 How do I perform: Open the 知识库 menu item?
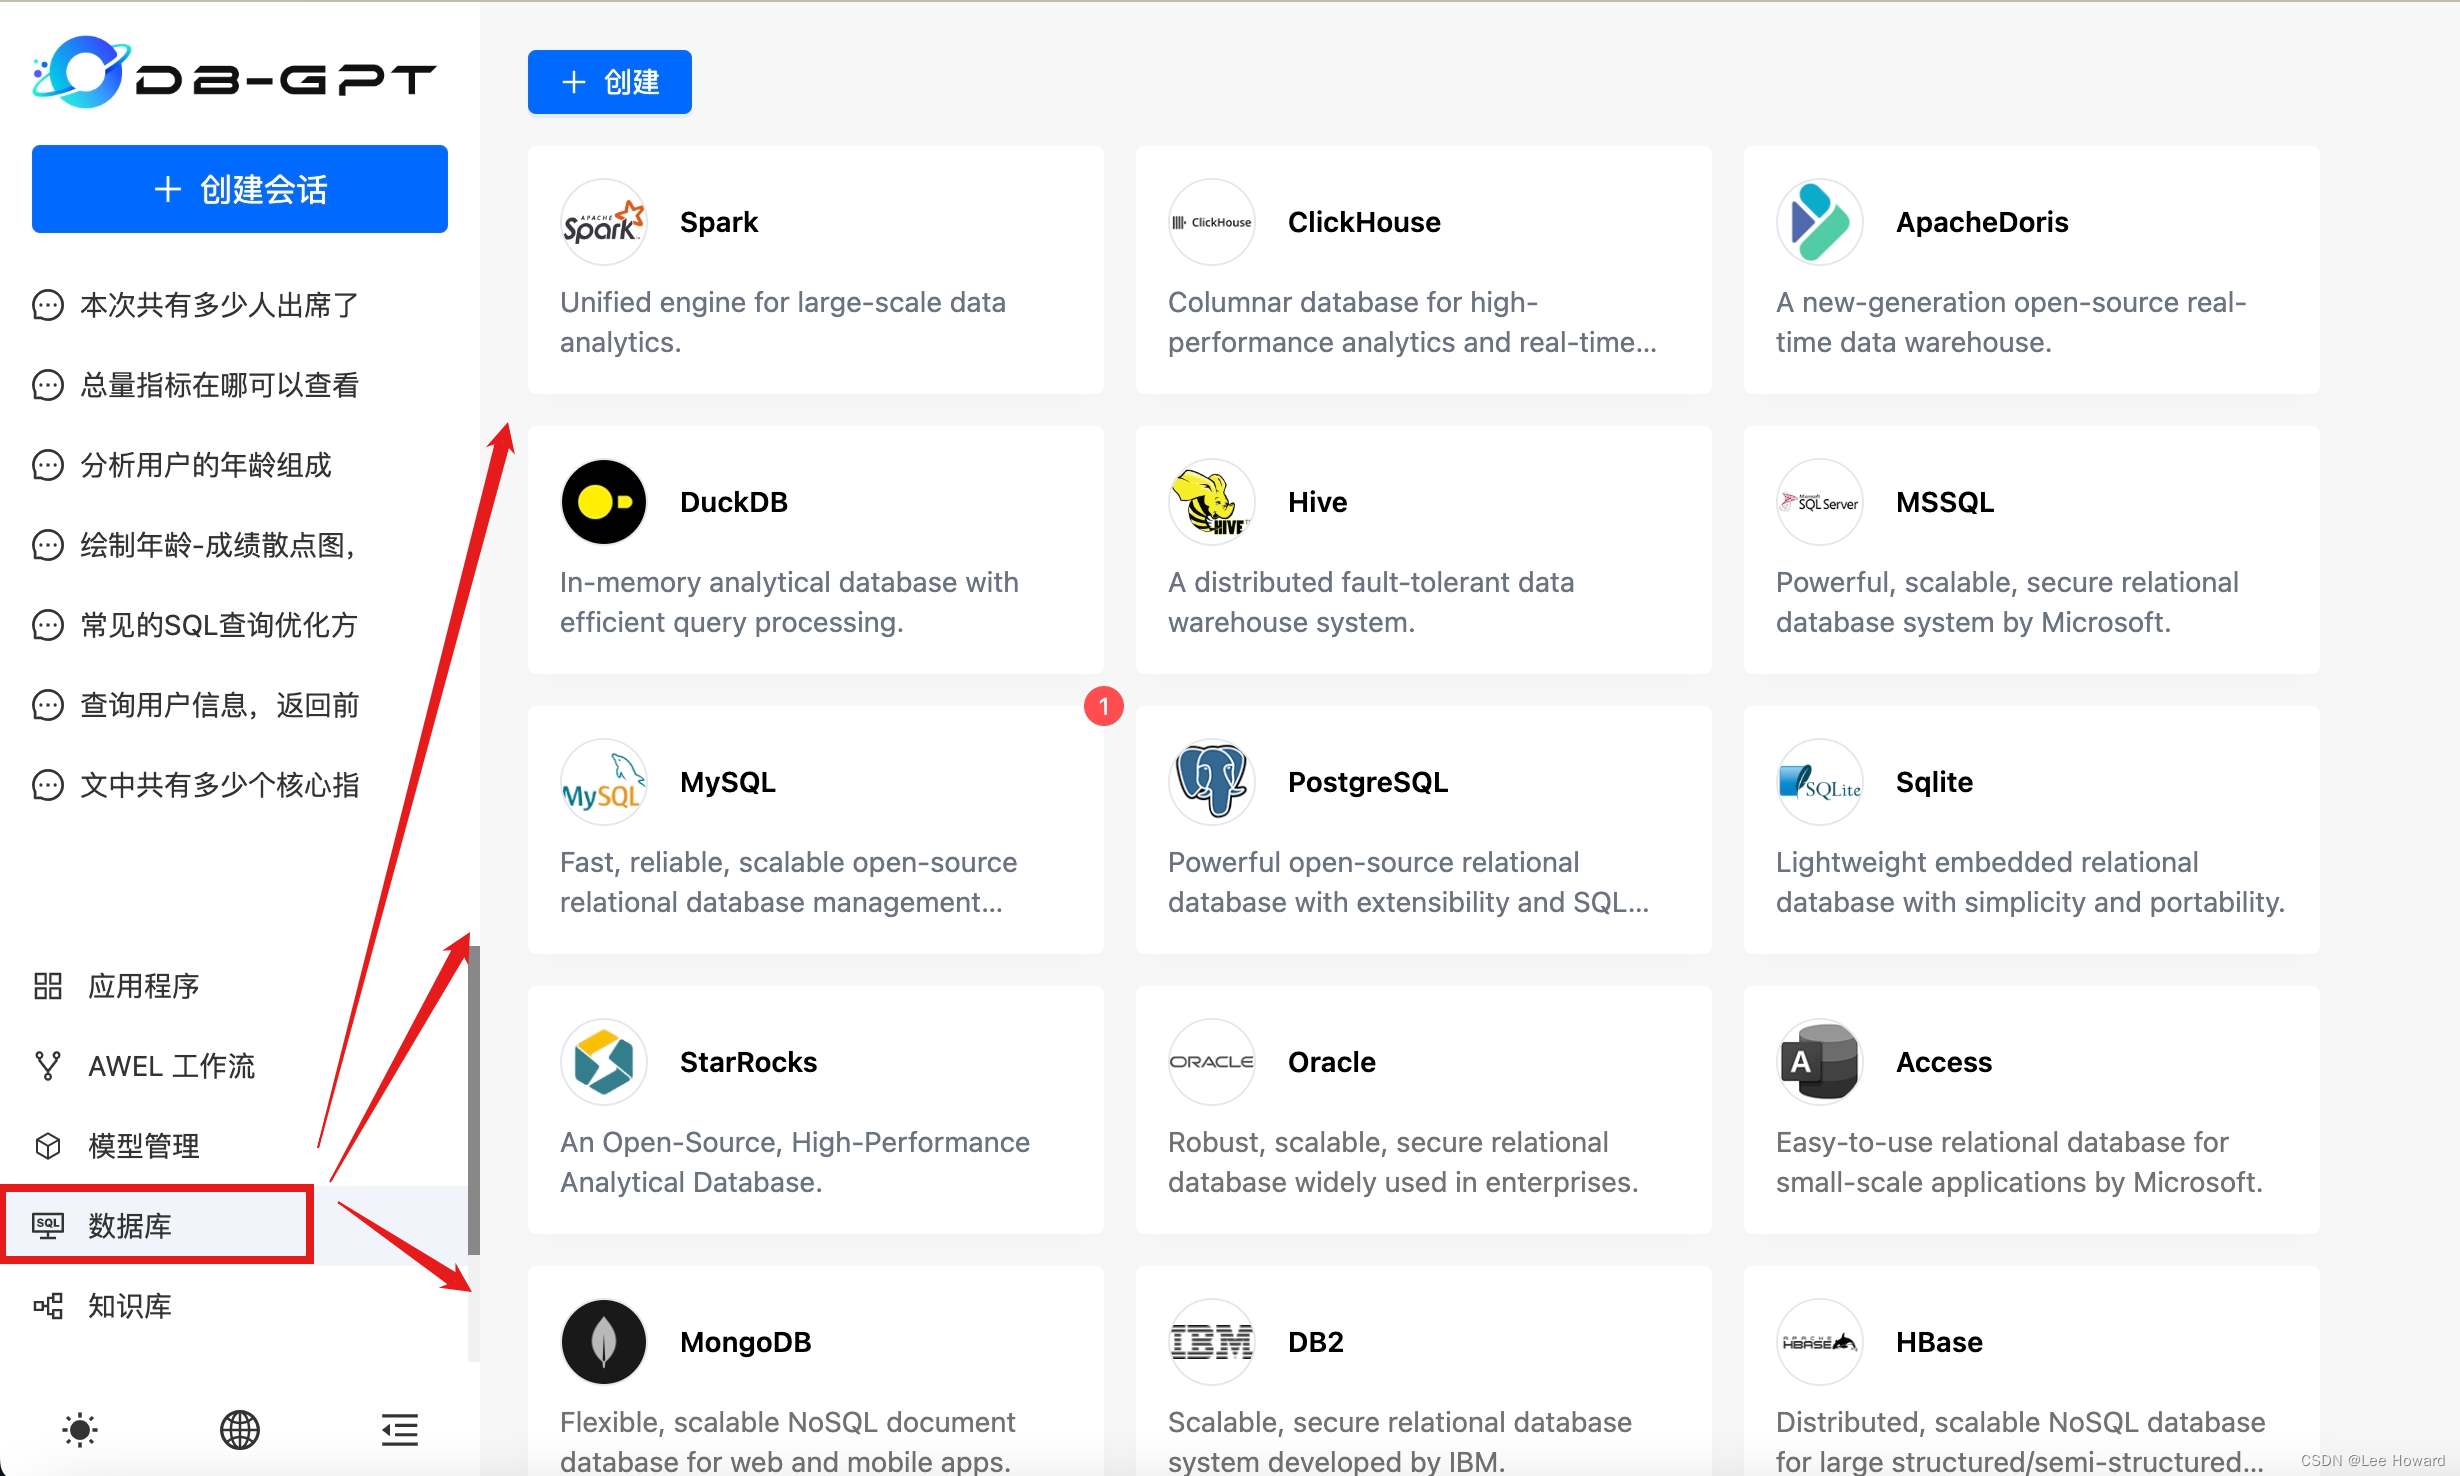tap(130, 1306)
